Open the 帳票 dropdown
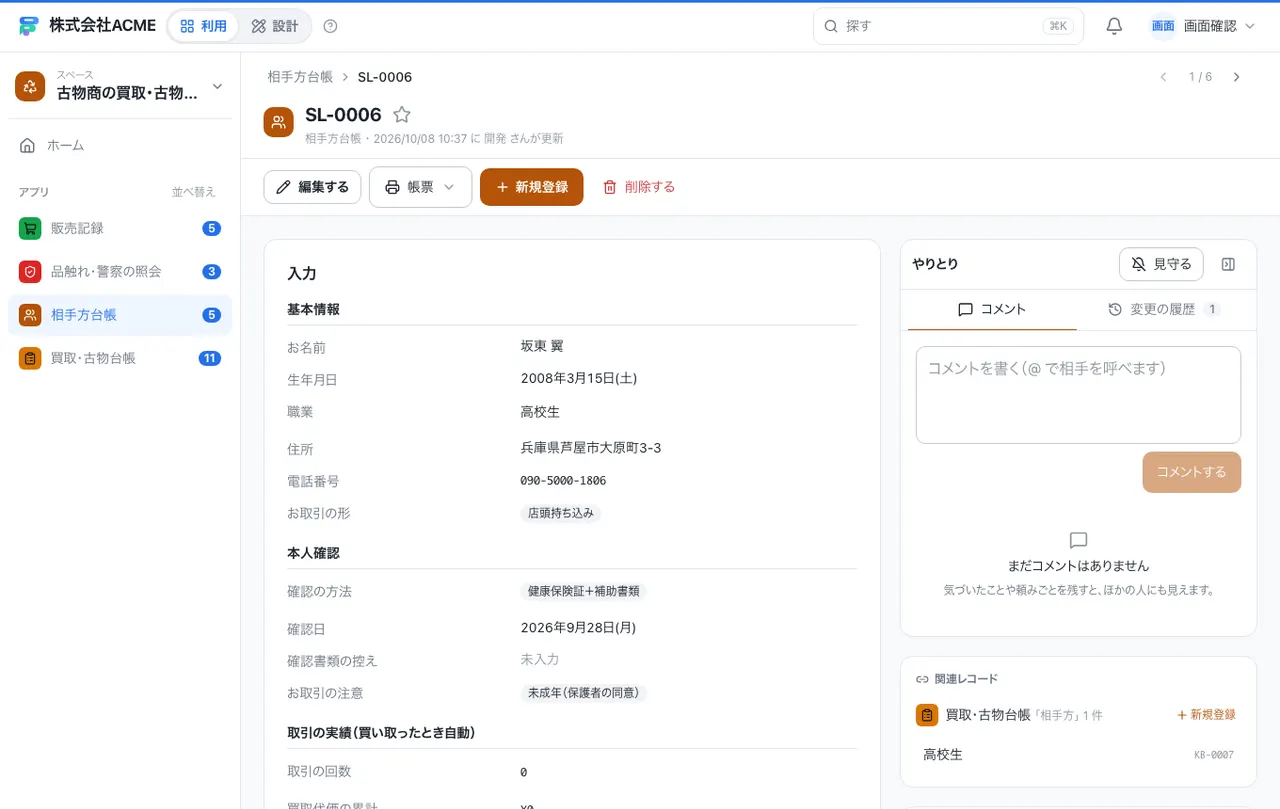This screenshot has width=1280, height=809. pos(420,187)
